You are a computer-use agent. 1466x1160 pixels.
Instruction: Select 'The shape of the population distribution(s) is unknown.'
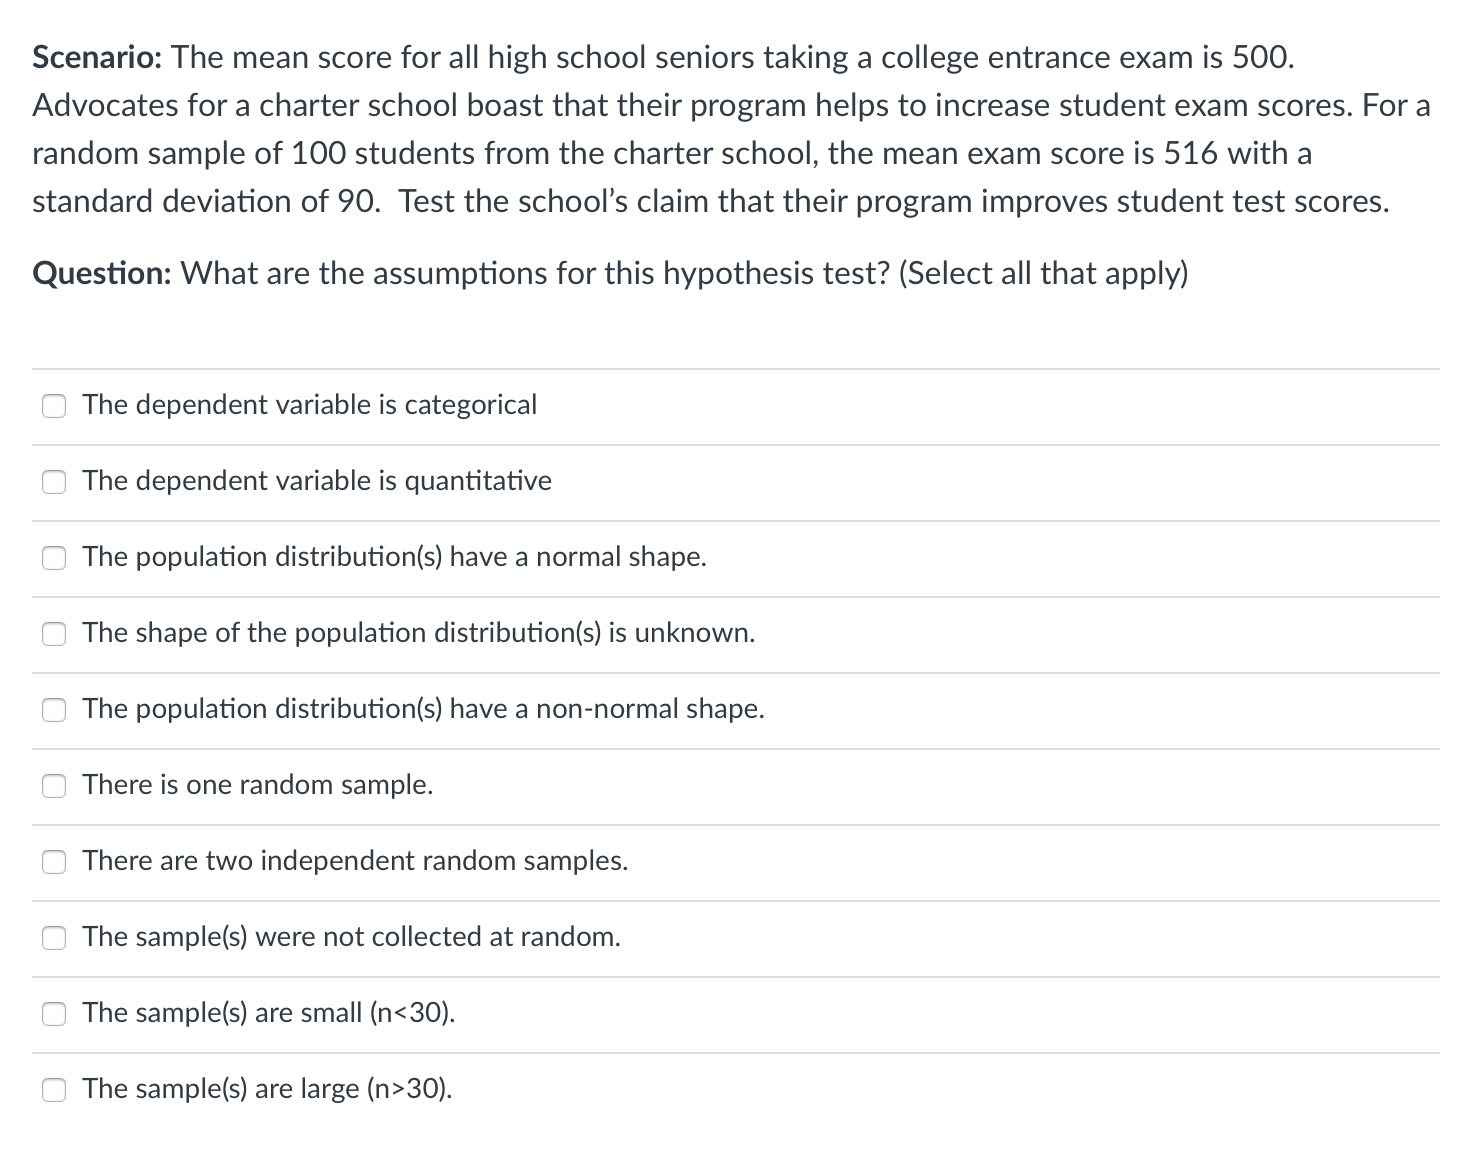55,634
